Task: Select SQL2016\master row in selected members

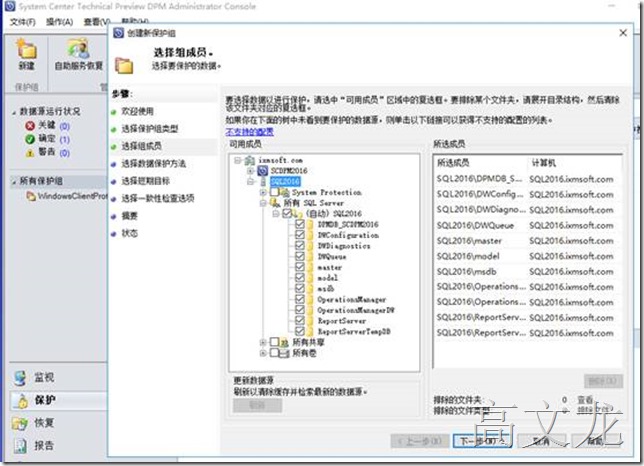Action: pos(527,241)
